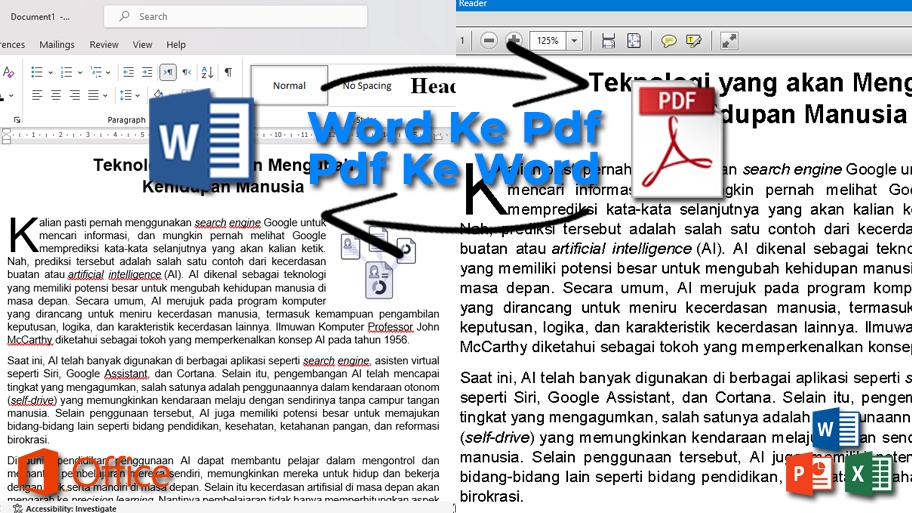The width and height of the screenshot is (912, 513).
Task: Click the Word Search box
Action: click(x=236, y=16)
